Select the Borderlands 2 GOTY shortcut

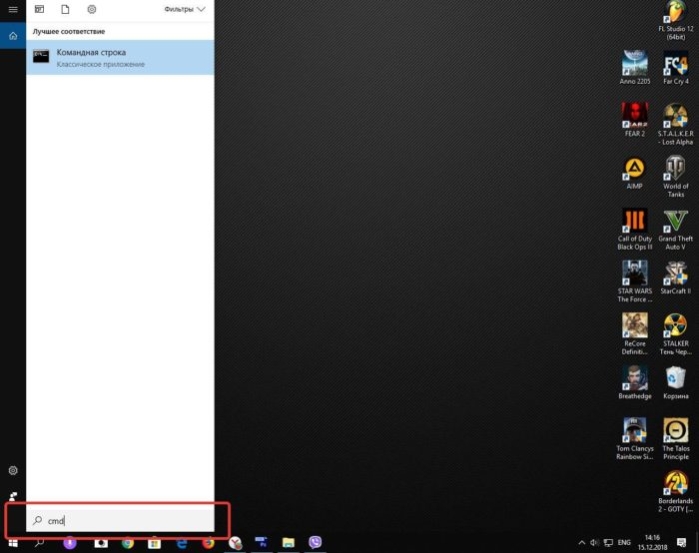point(676,491)
